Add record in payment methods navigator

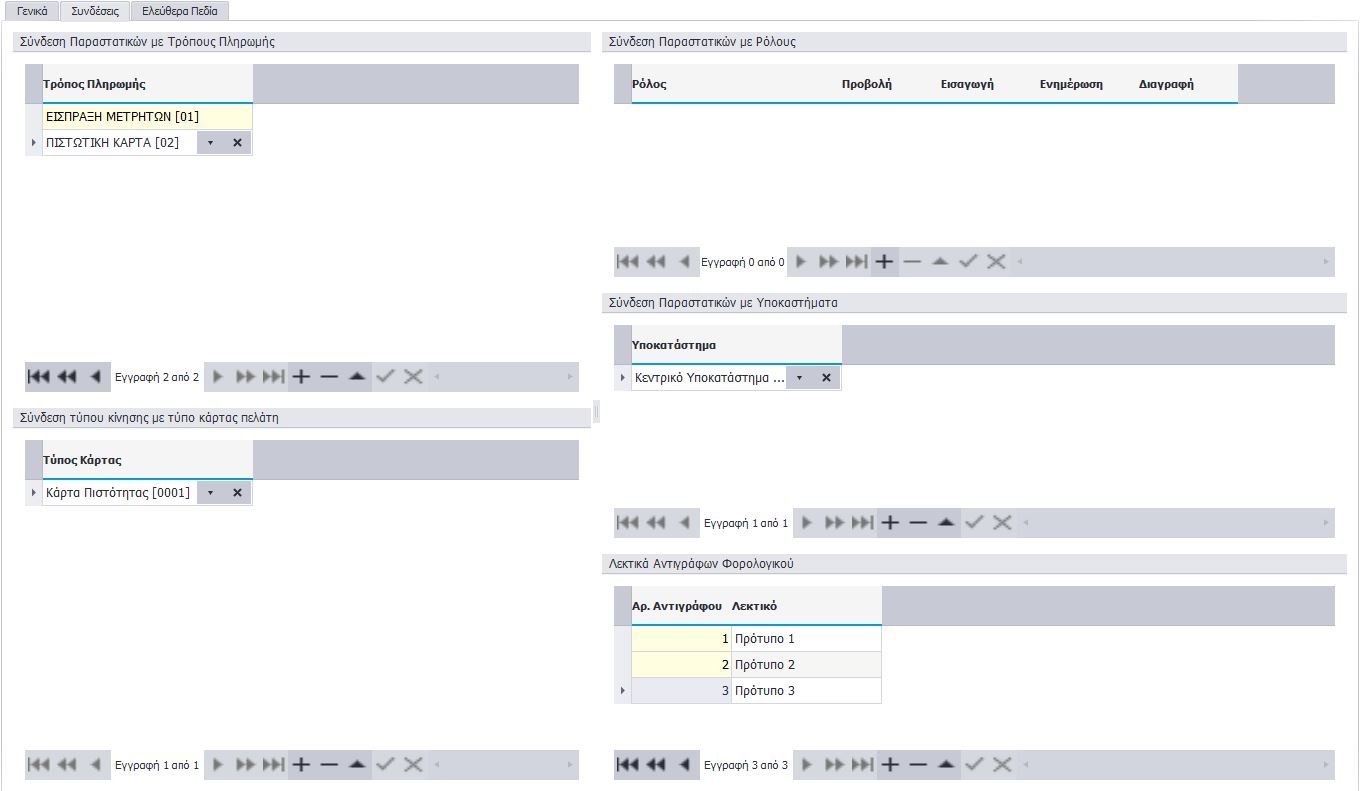[x=301, y=377]
